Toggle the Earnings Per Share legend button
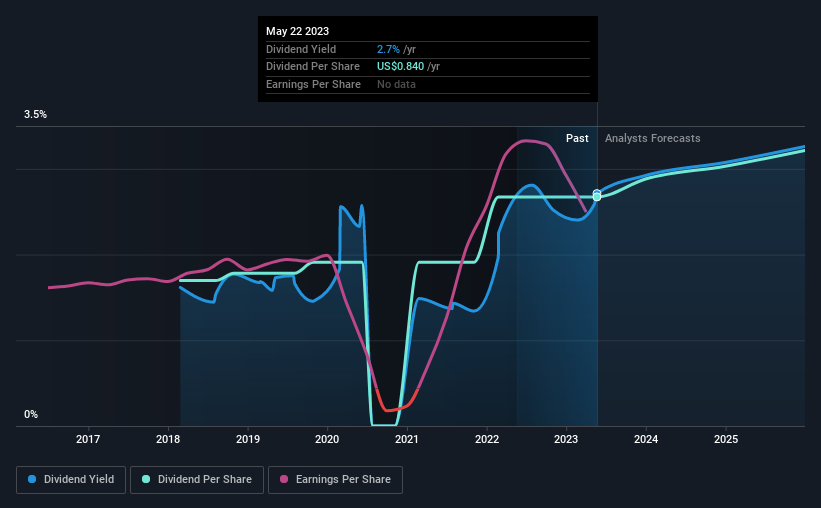 point(335,480)
